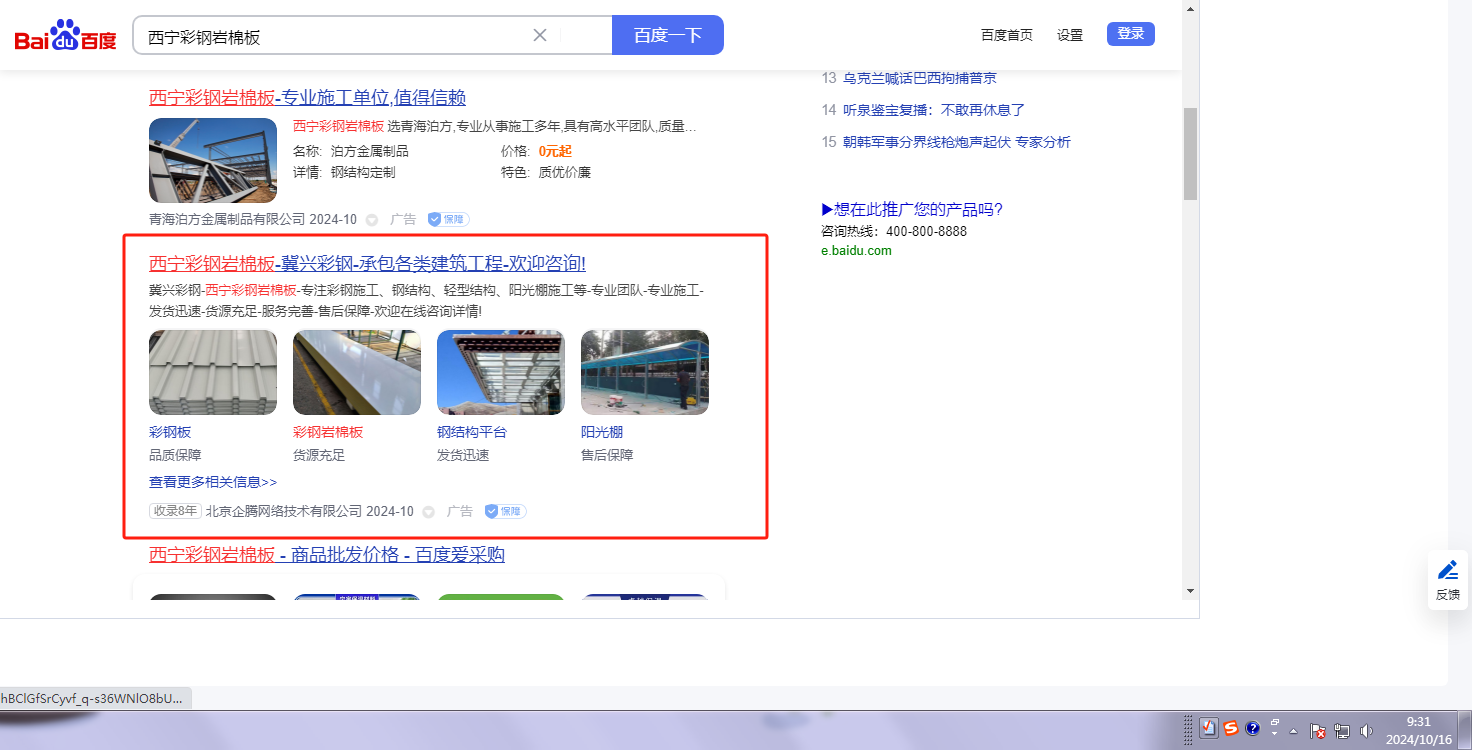Click the company name 北京企腾网络技术有限公司
This screenshot has height=750, width=1472.
[284, 511]
